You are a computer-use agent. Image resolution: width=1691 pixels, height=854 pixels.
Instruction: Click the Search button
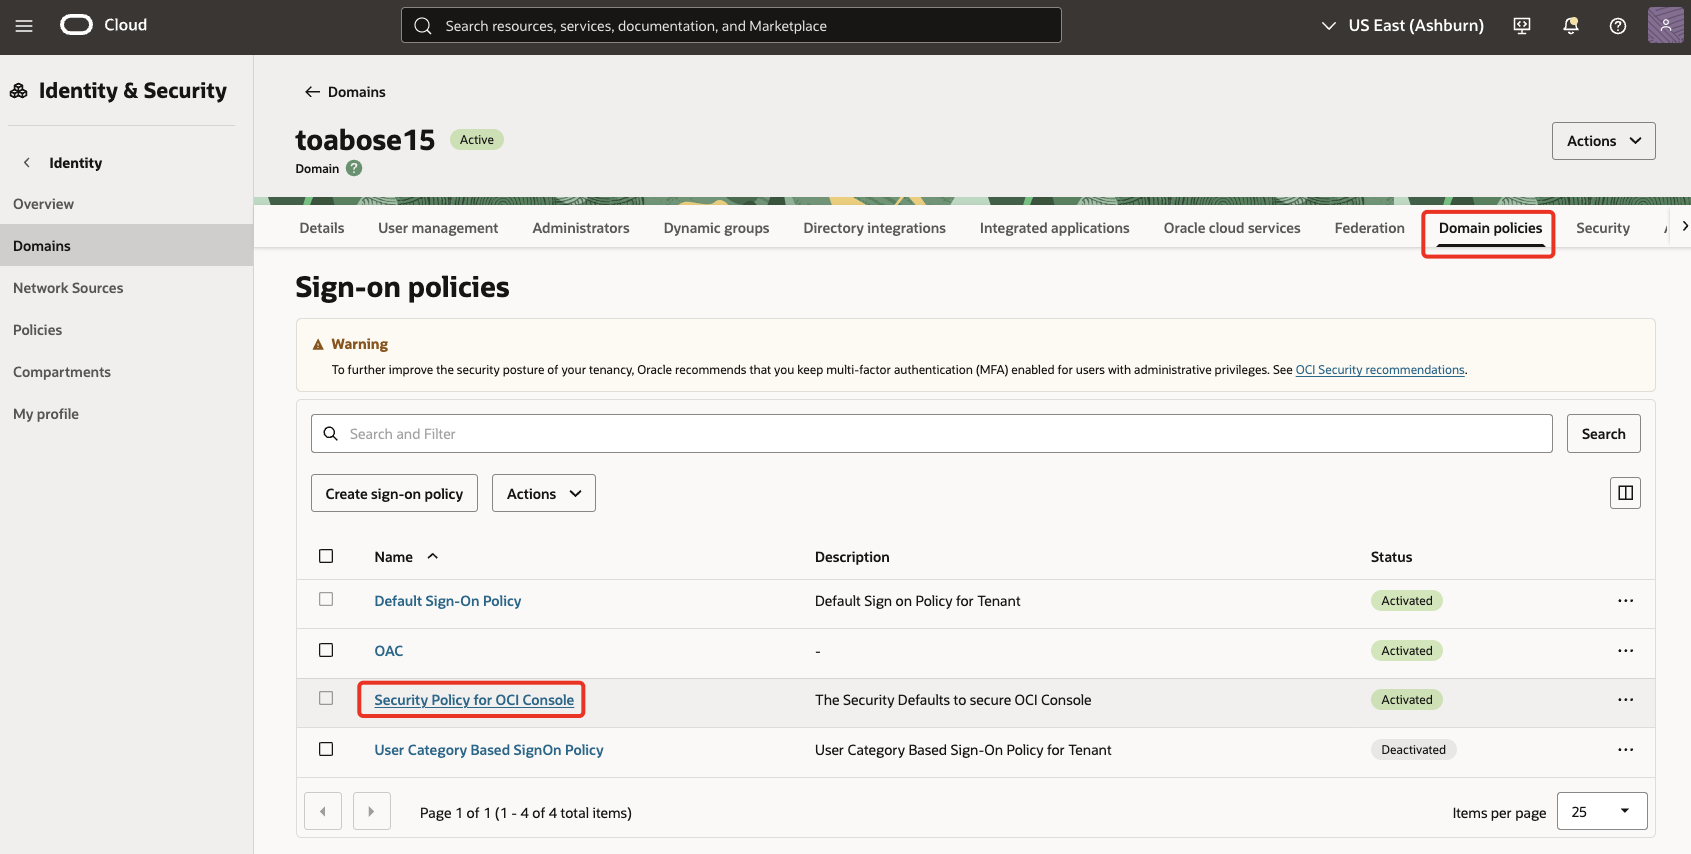[1603, 433]
